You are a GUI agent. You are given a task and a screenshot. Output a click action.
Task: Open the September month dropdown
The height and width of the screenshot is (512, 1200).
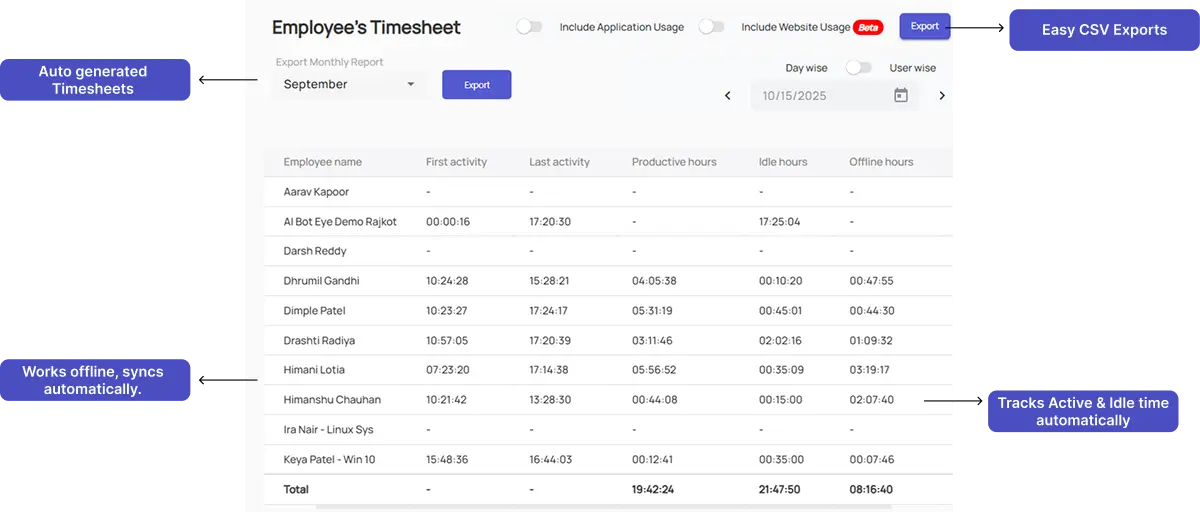pyautogui.click(x=349, y=85)
